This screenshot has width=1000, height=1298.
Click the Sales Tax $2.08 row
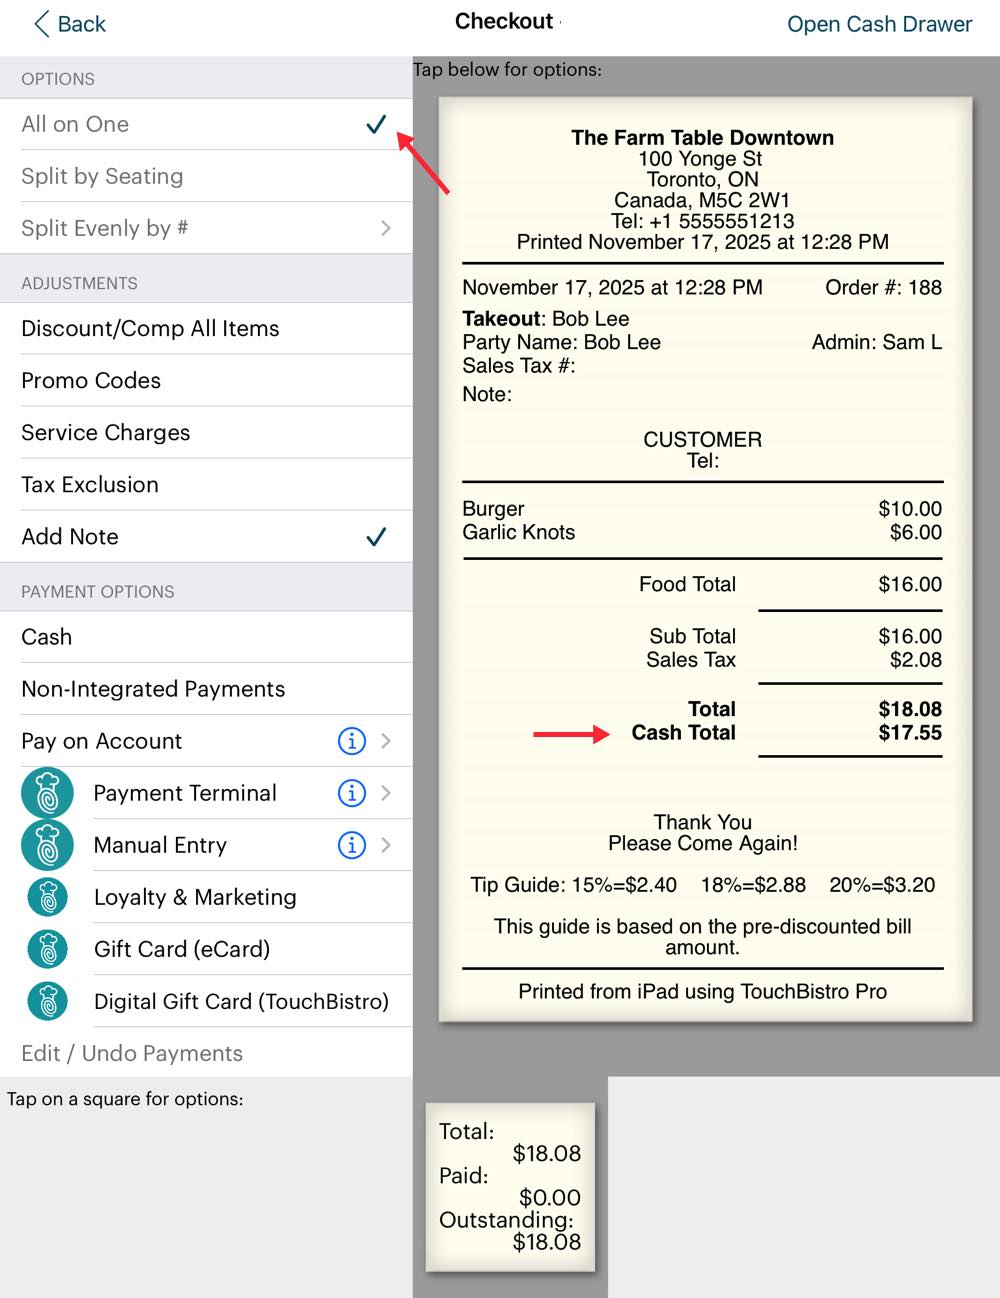(794, 660)
